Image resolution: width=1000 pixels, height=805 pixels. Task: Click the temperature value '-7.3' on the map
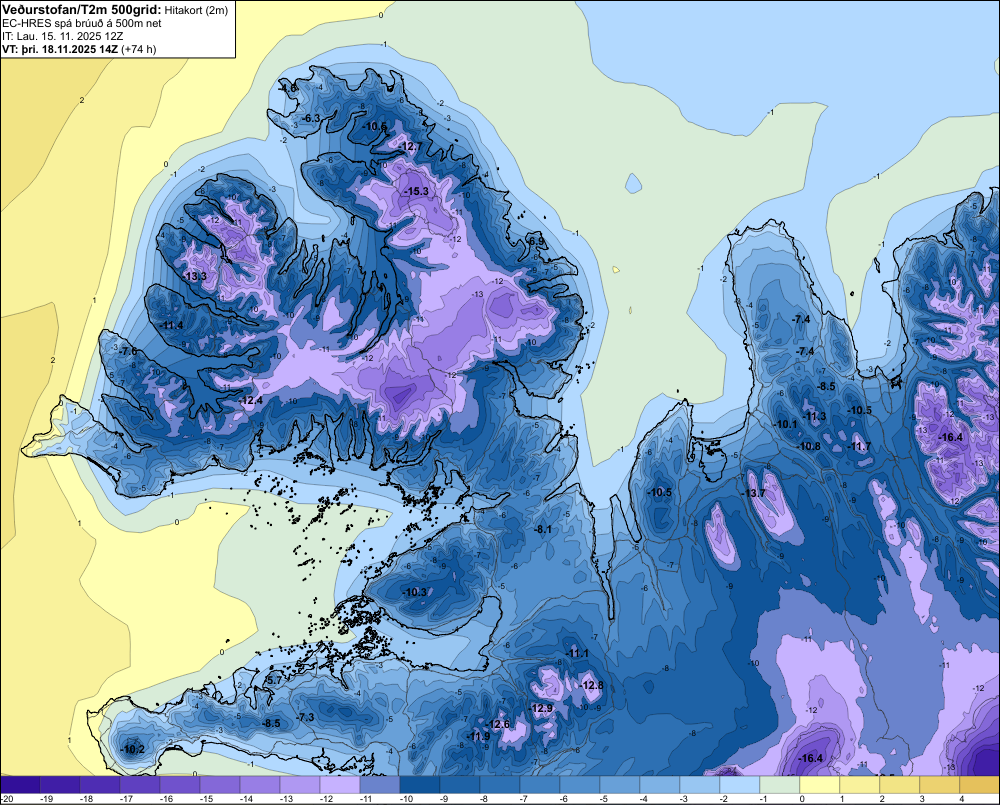click(305, 717)
